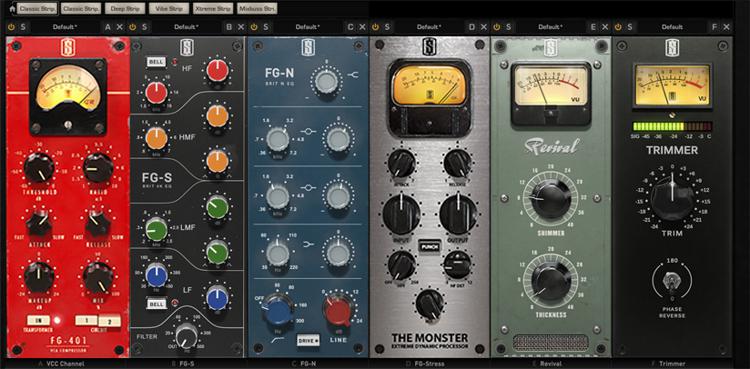This screenshot has height=369, width=750.
Task: Click the FG-401 Makeup knob
Action: [x=39, y=278]
